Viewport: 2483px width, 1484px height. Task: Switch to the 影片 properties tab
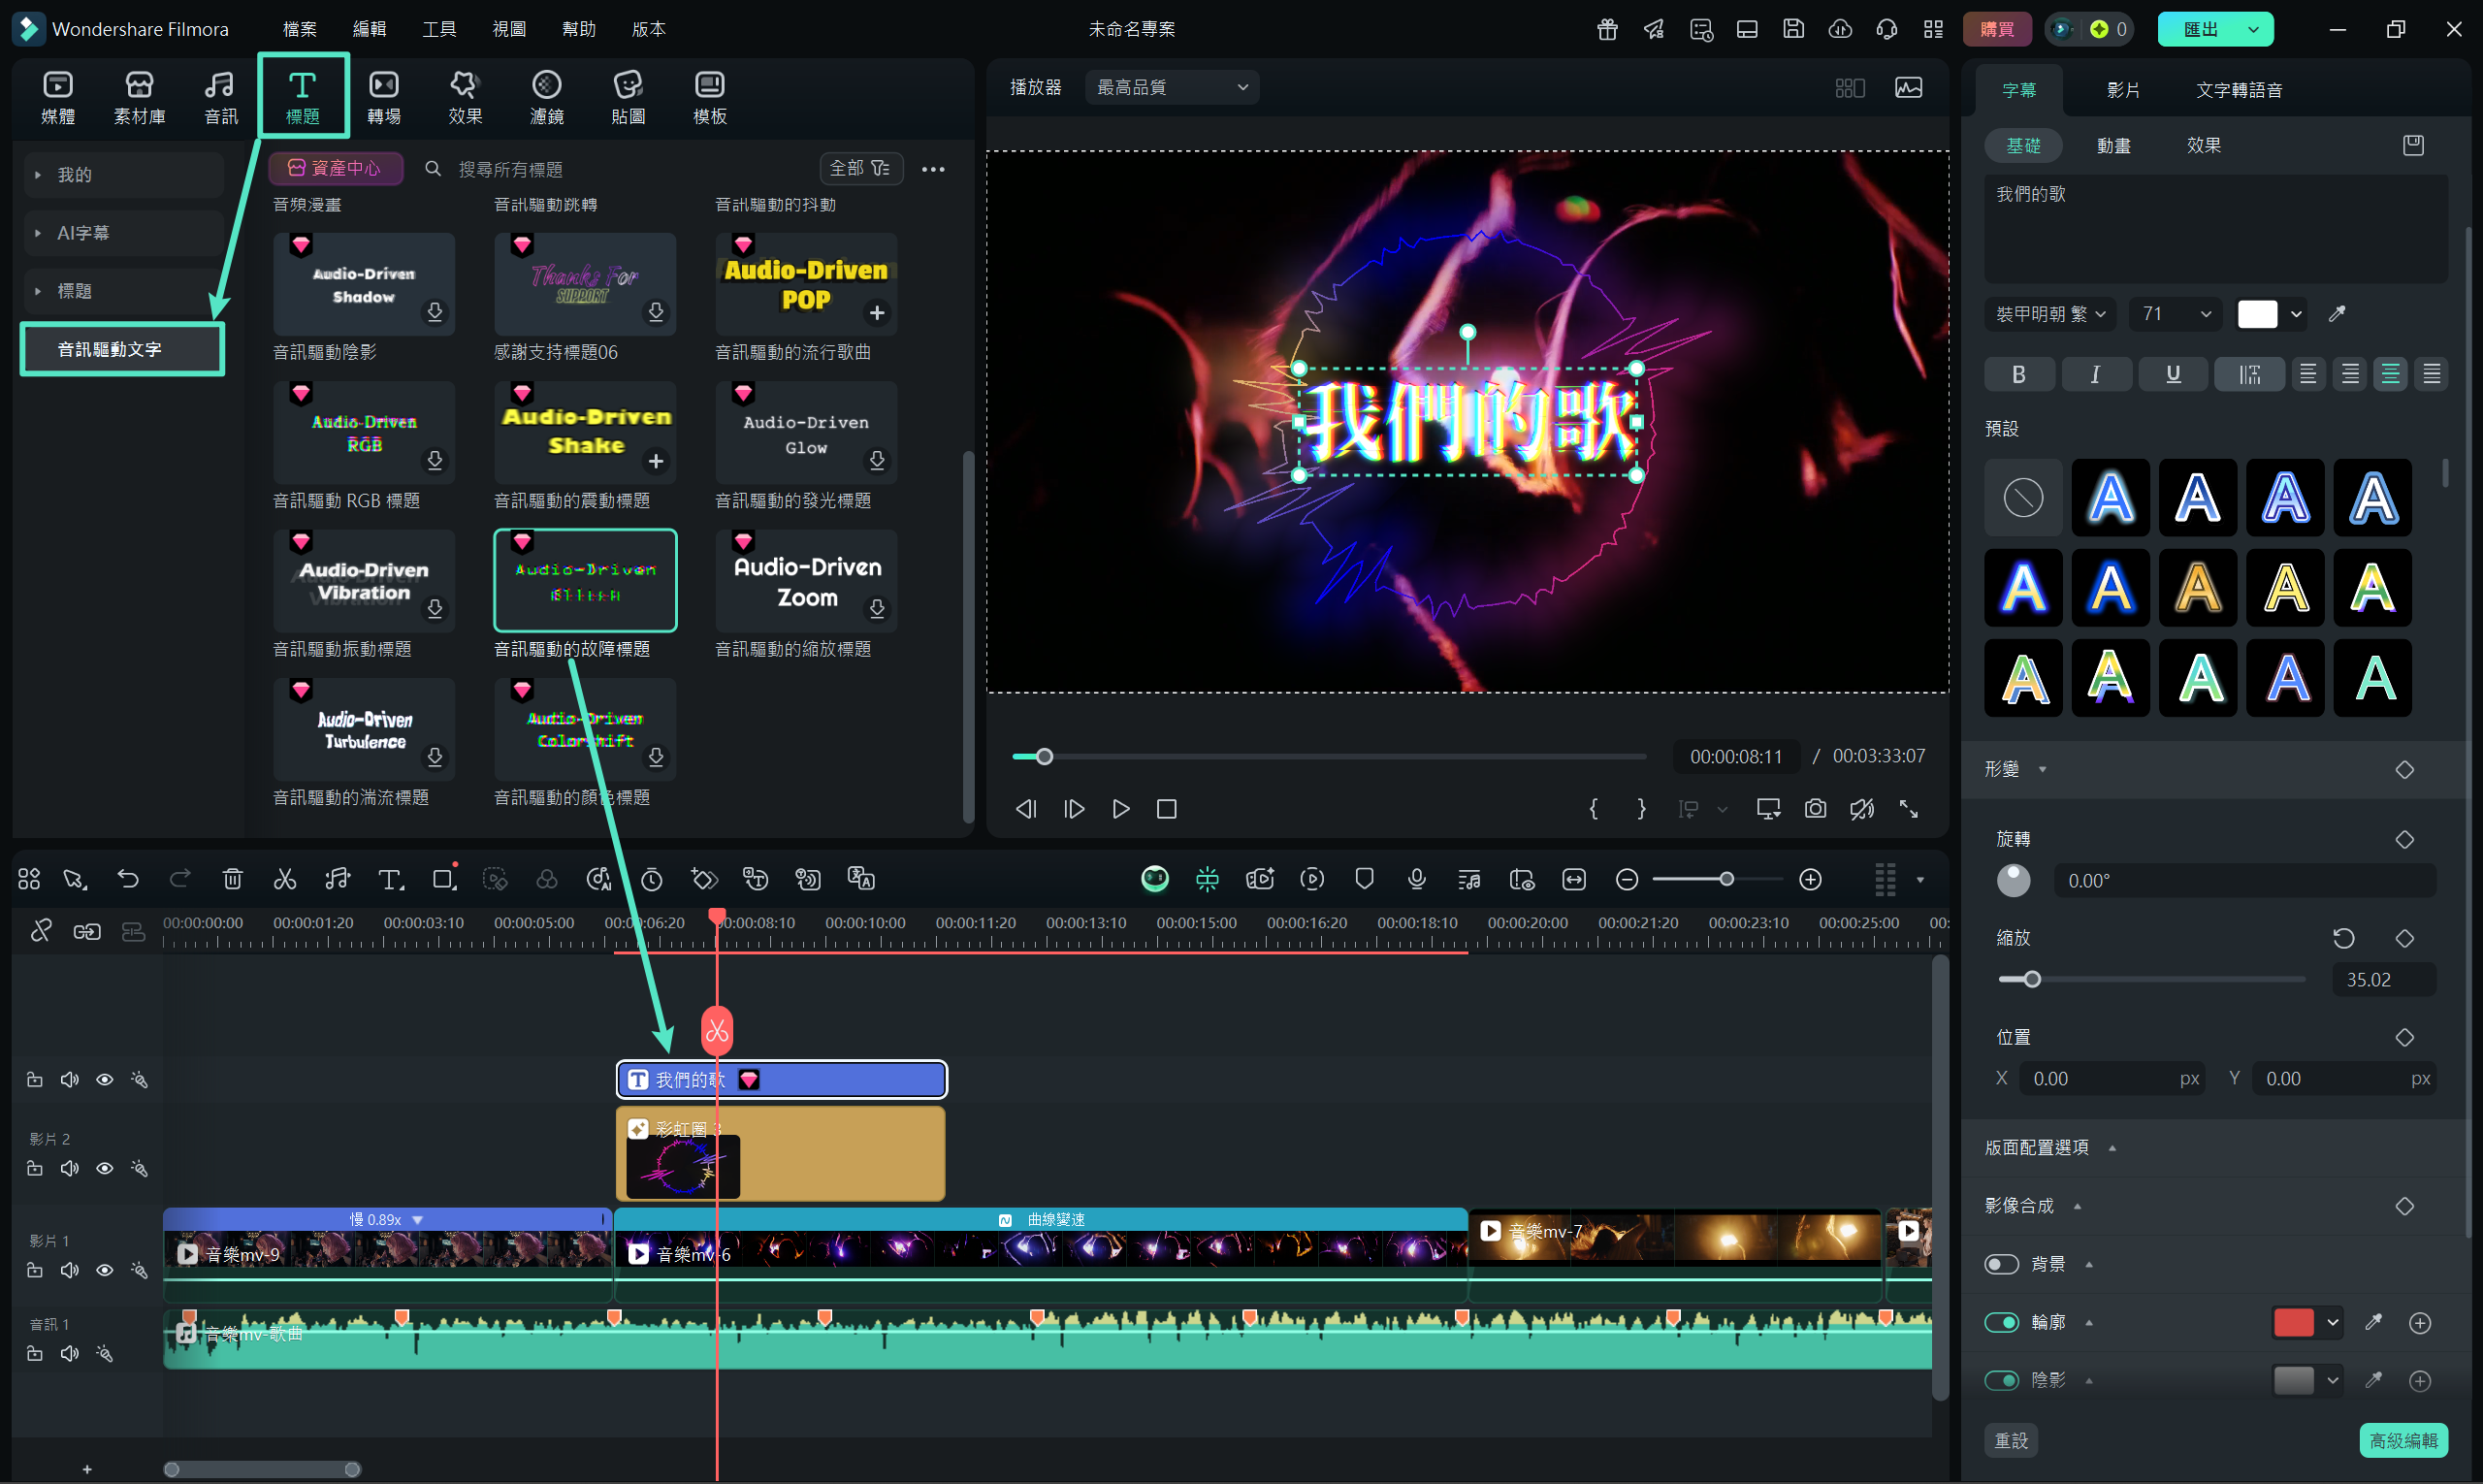(x=2123, y=90)
